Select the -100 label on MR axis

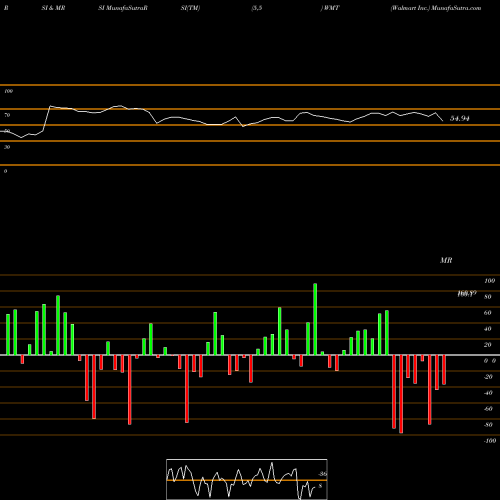pos(490,441)
